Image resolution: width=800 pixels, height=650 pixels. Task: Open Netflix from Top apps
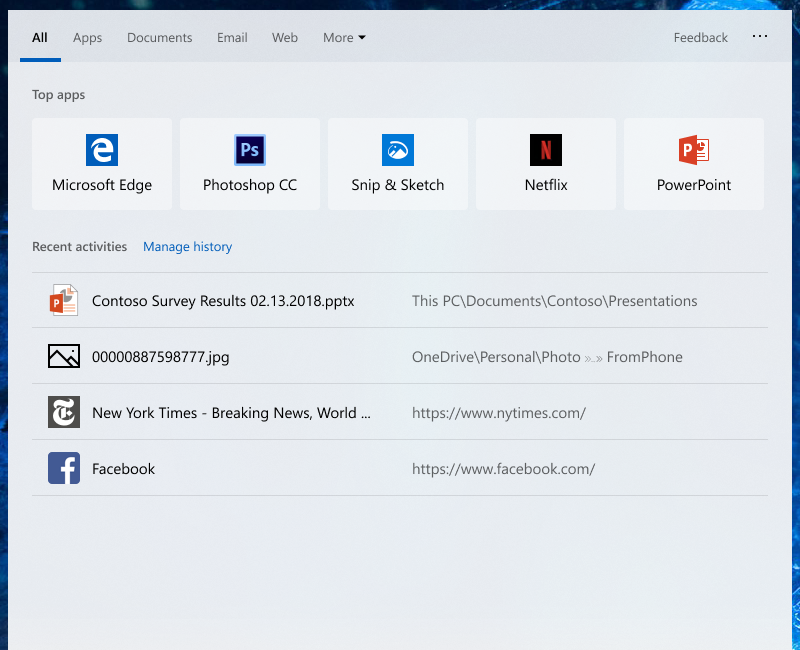[545, 164]
